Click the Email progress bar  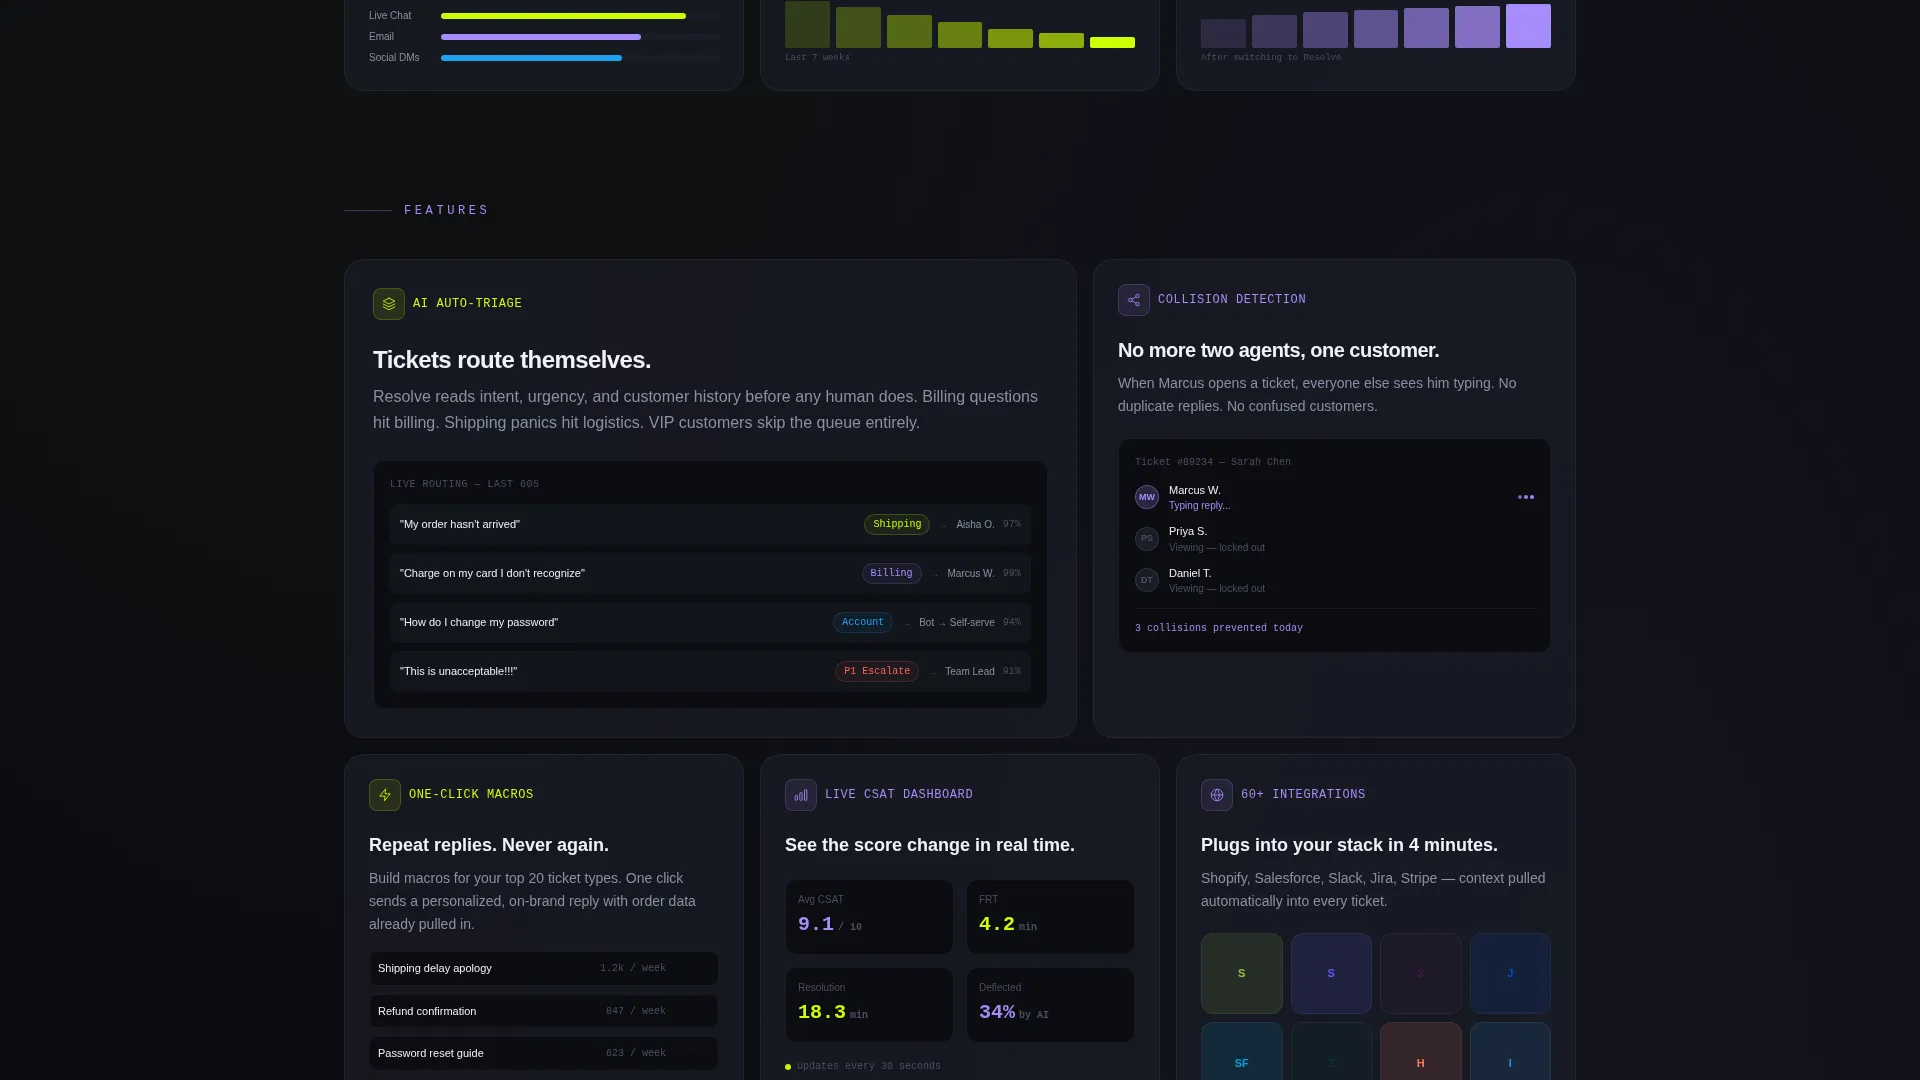[x=580, y=37]
